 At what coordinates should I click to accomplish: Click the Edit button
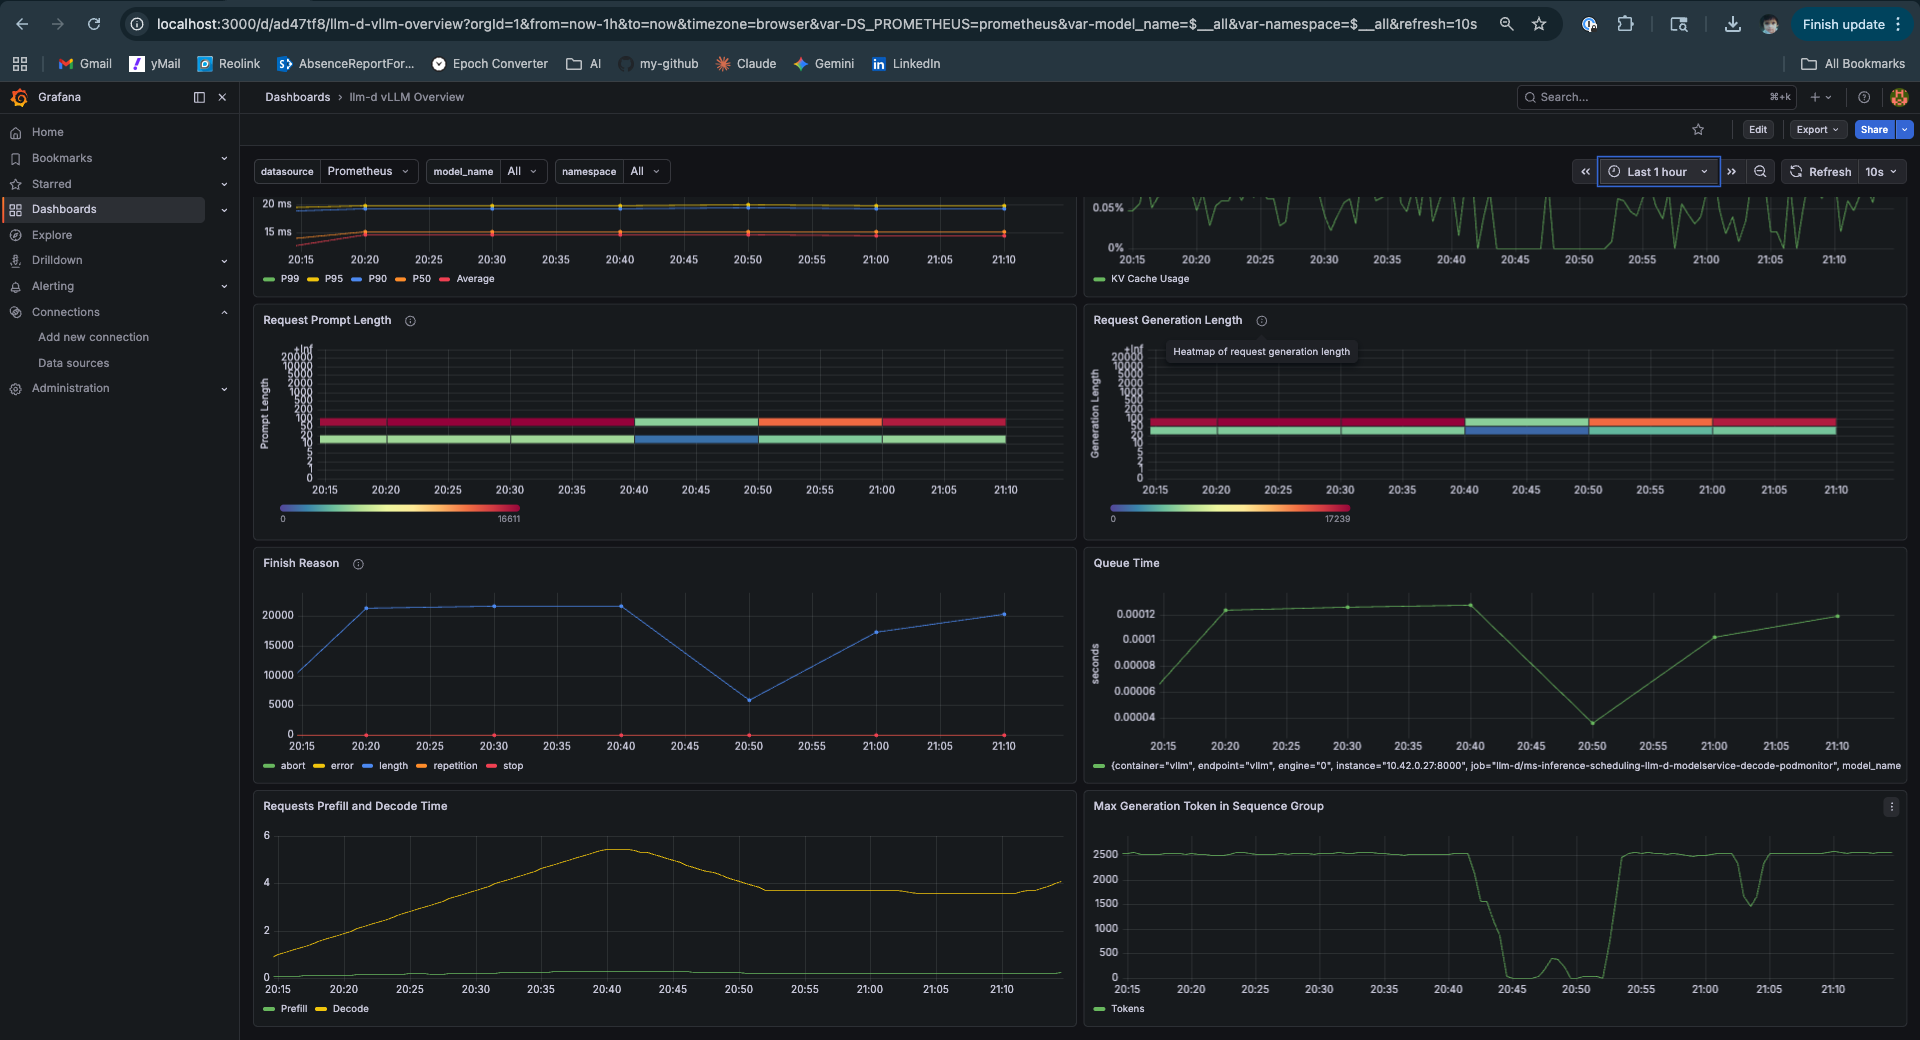[1757, 129]
